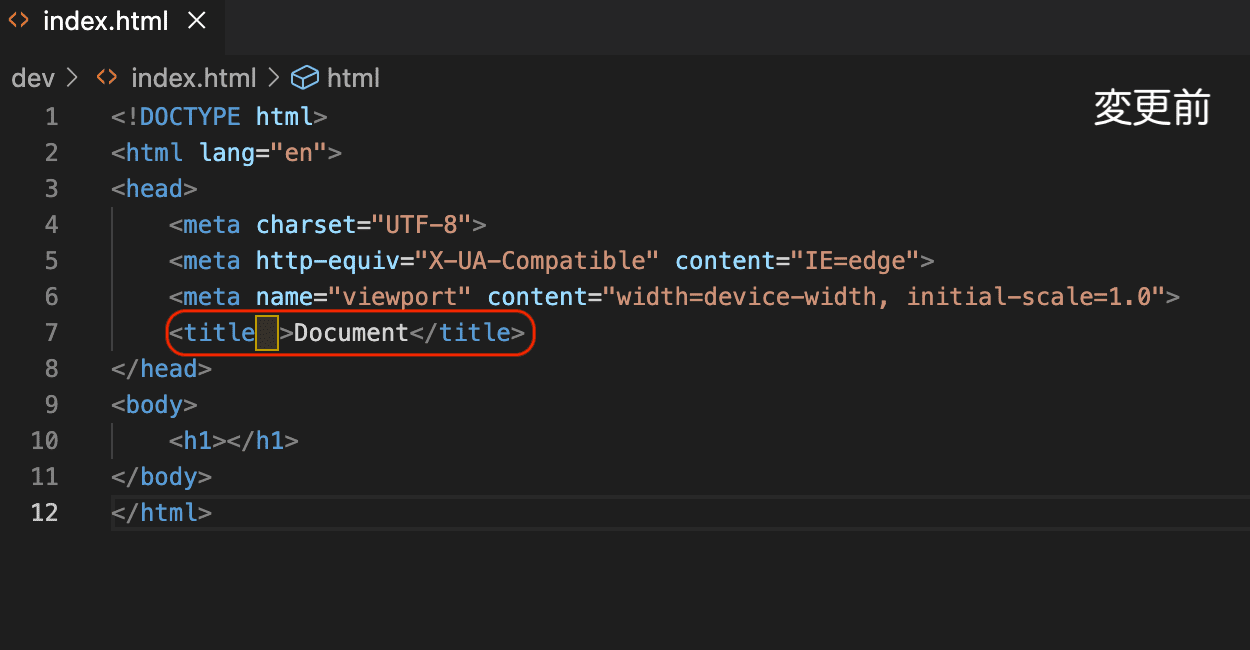This screenshot has height=650, width=1250.
Task: Click the lang attribute on line 2
Action: pyautogui.click(x=227, y=153)
